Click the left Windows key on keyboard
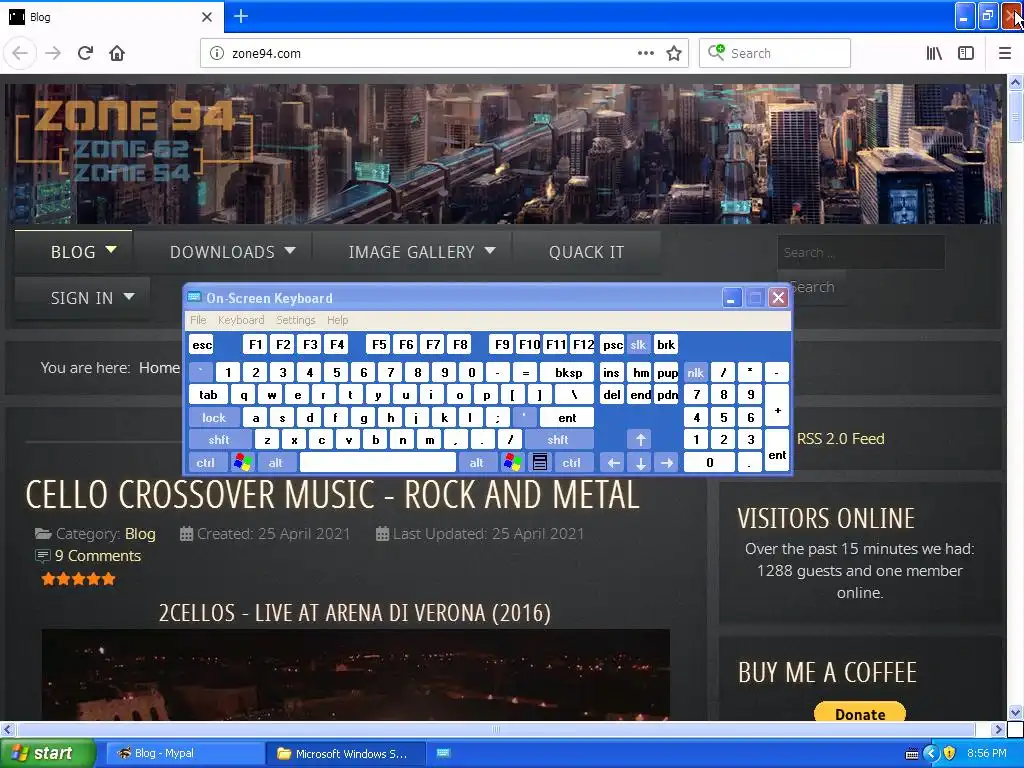The image size is (1024, 768). click(242, 462)
